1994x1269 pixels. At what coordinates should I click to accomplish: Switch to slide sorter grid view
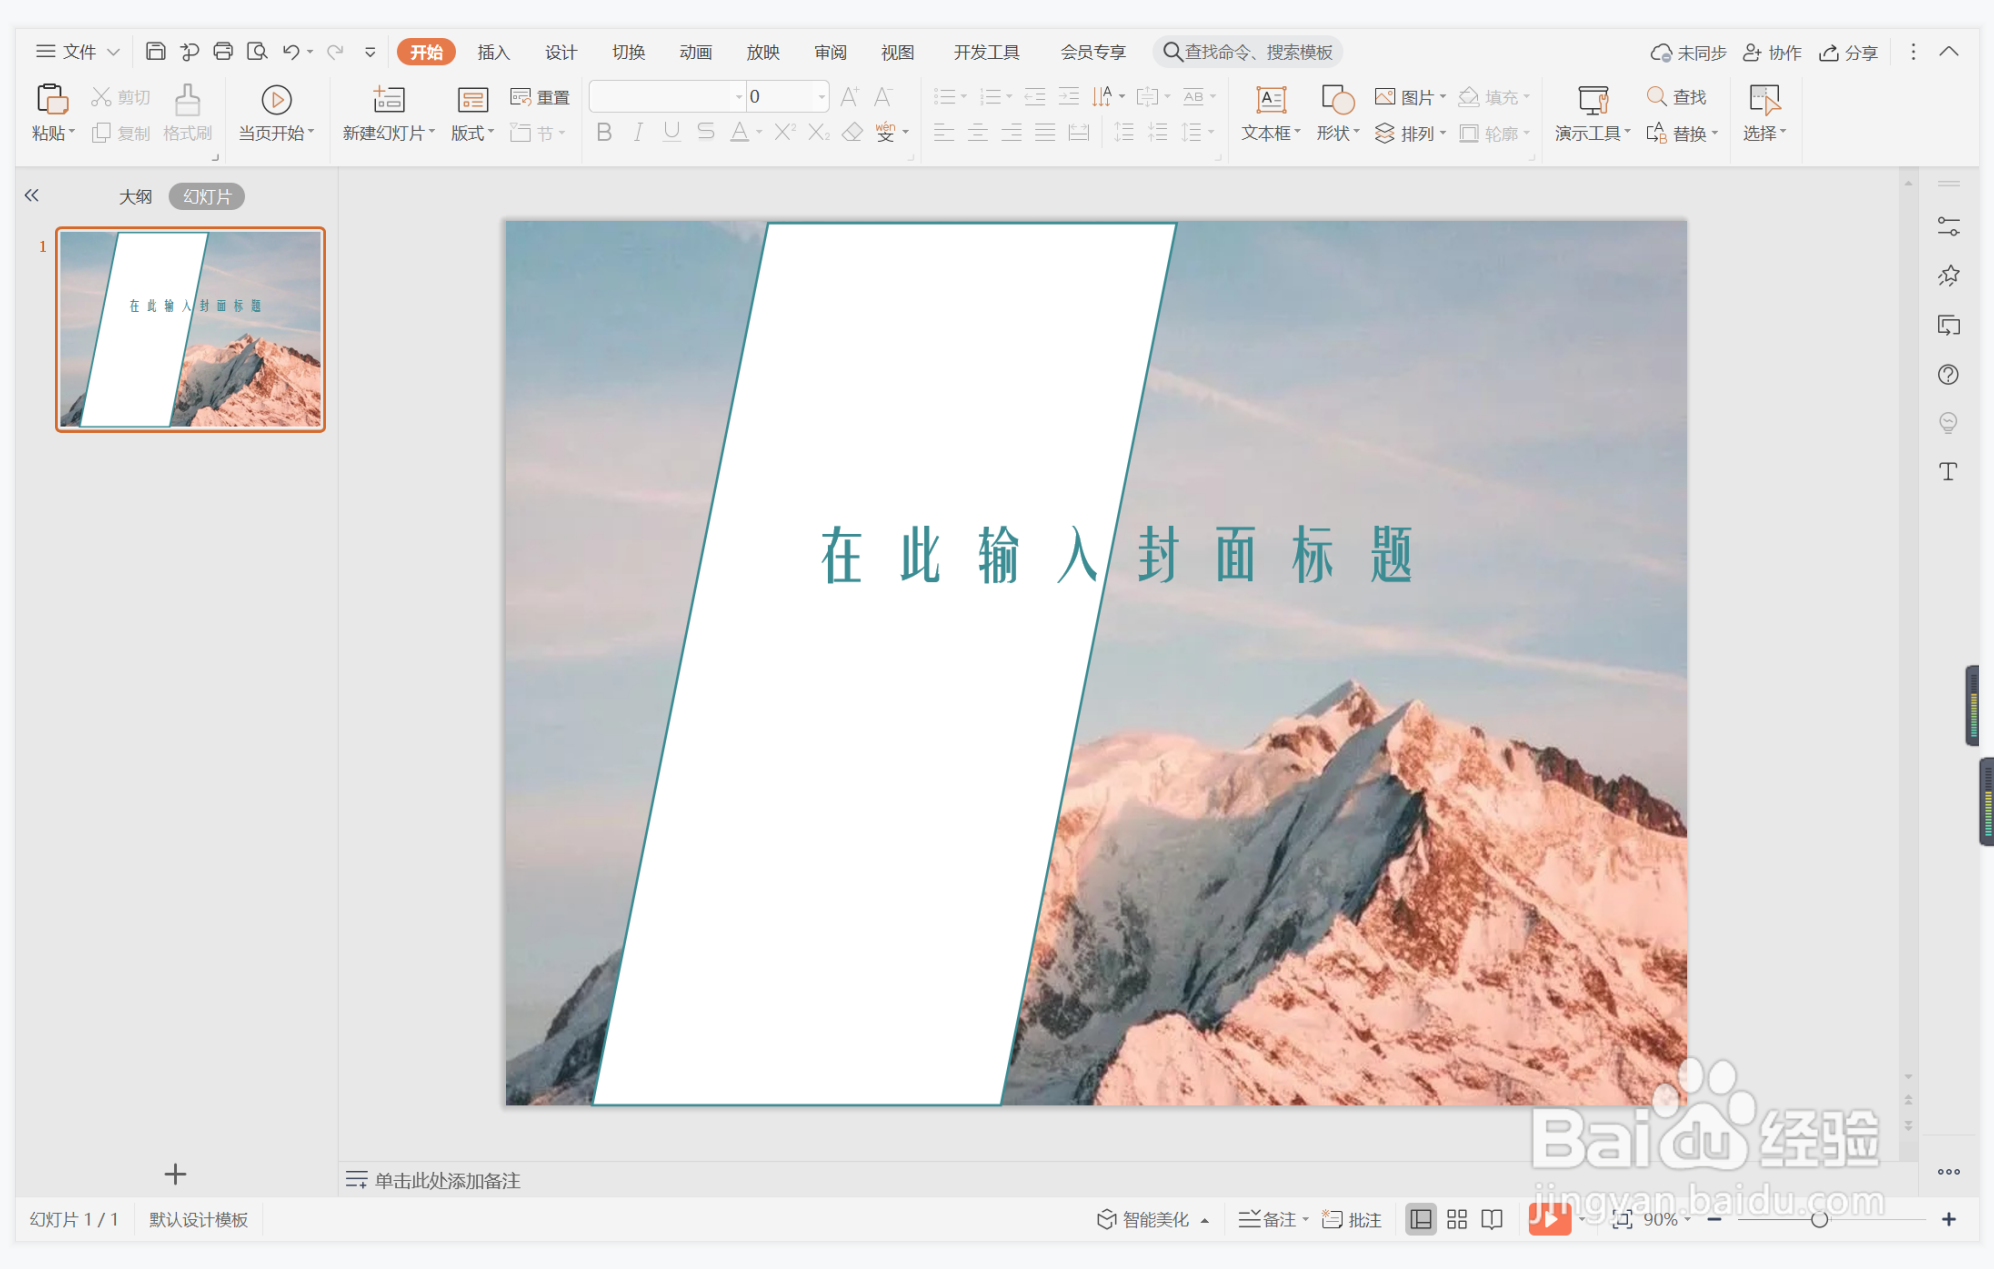[x=1457, y=1219]
